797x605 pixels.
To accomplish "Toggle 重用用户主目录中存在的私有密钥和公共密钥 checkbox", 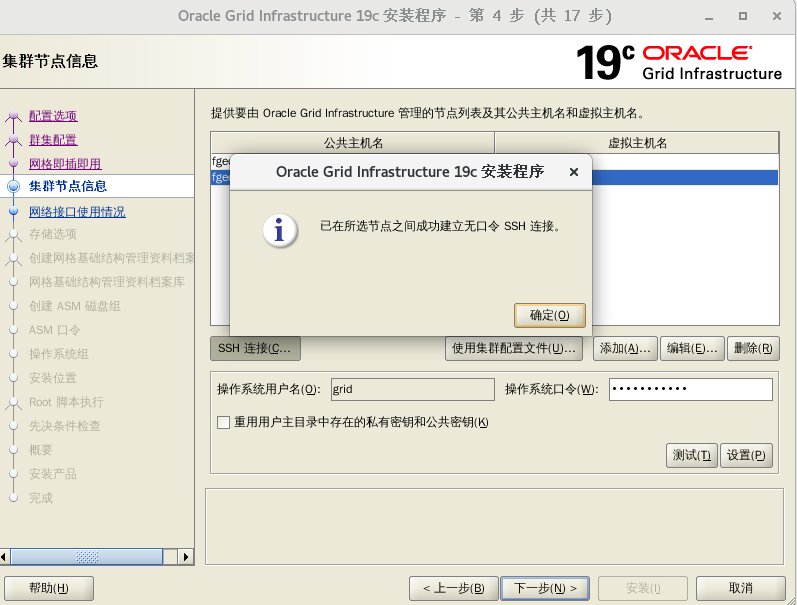I will coord(223,422).
